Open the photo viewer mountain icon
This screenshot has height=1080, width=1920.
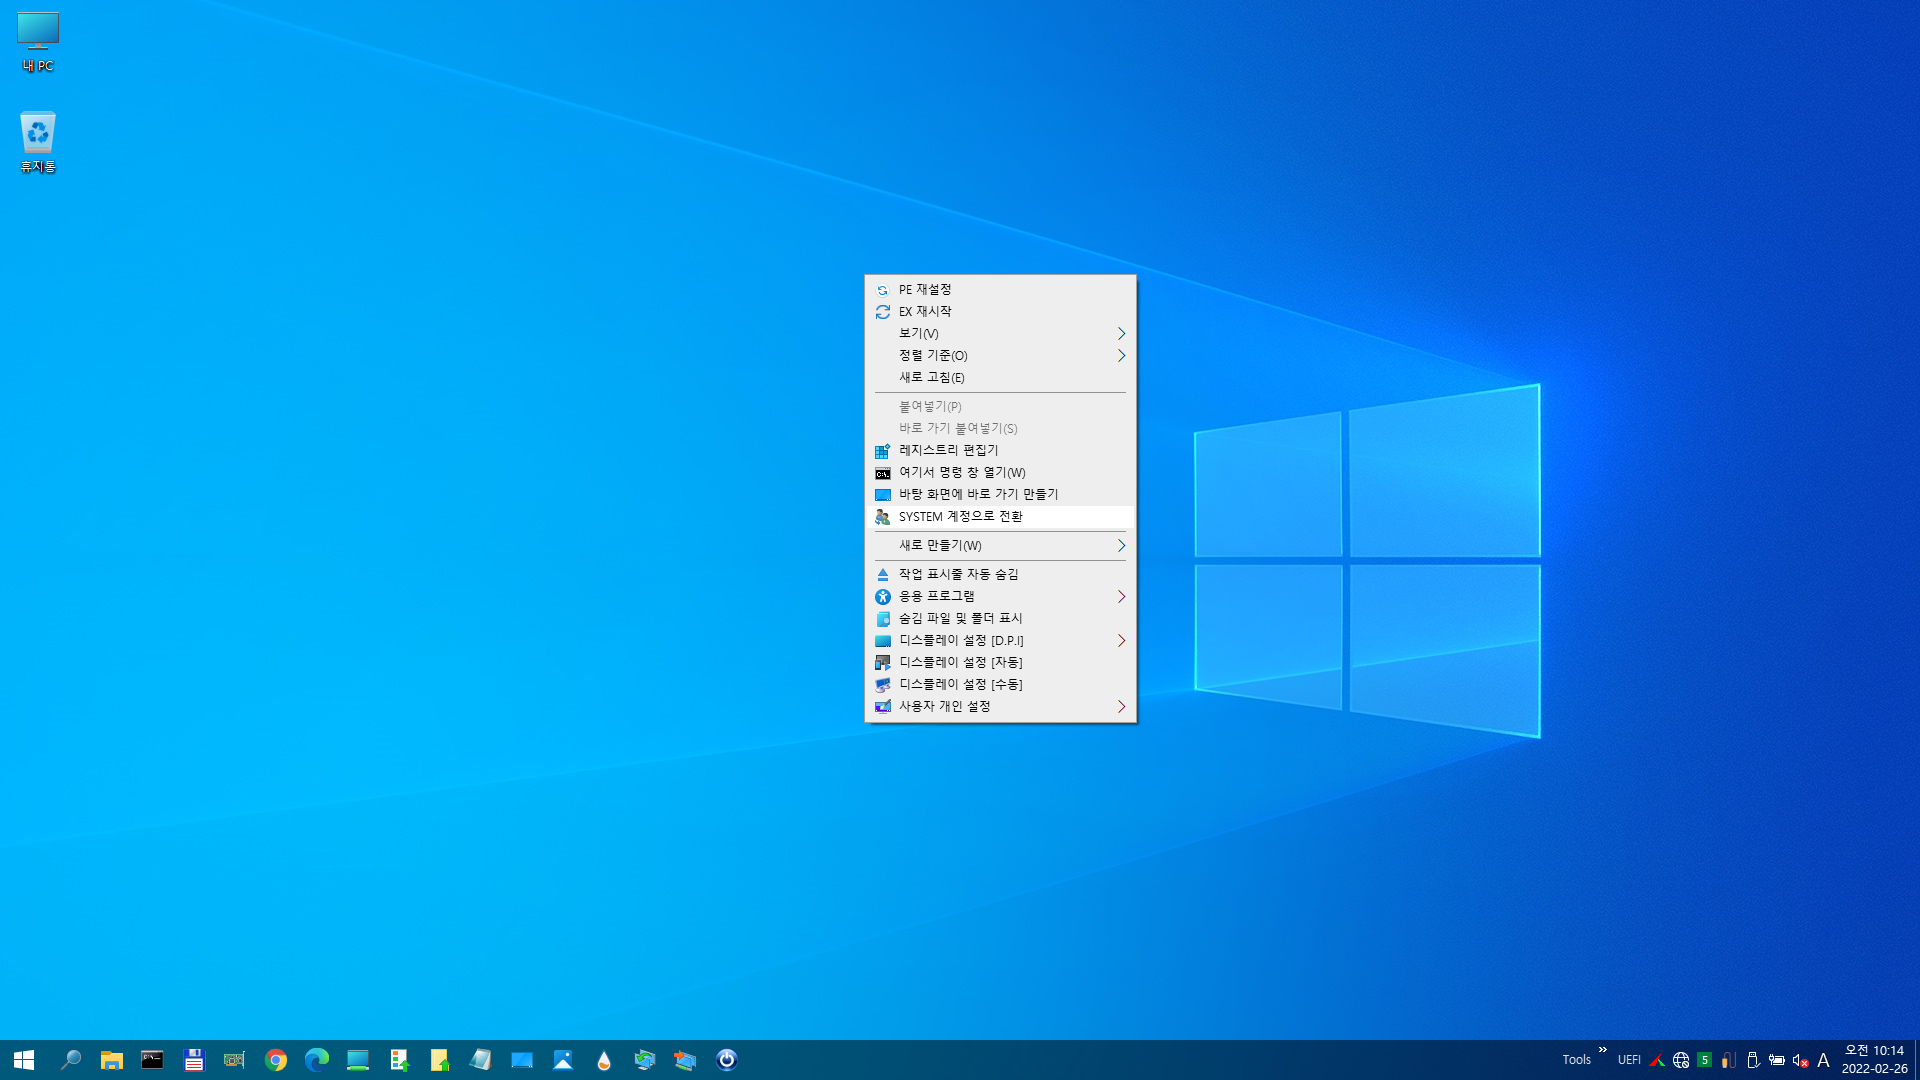click(x=563, y=1060)
